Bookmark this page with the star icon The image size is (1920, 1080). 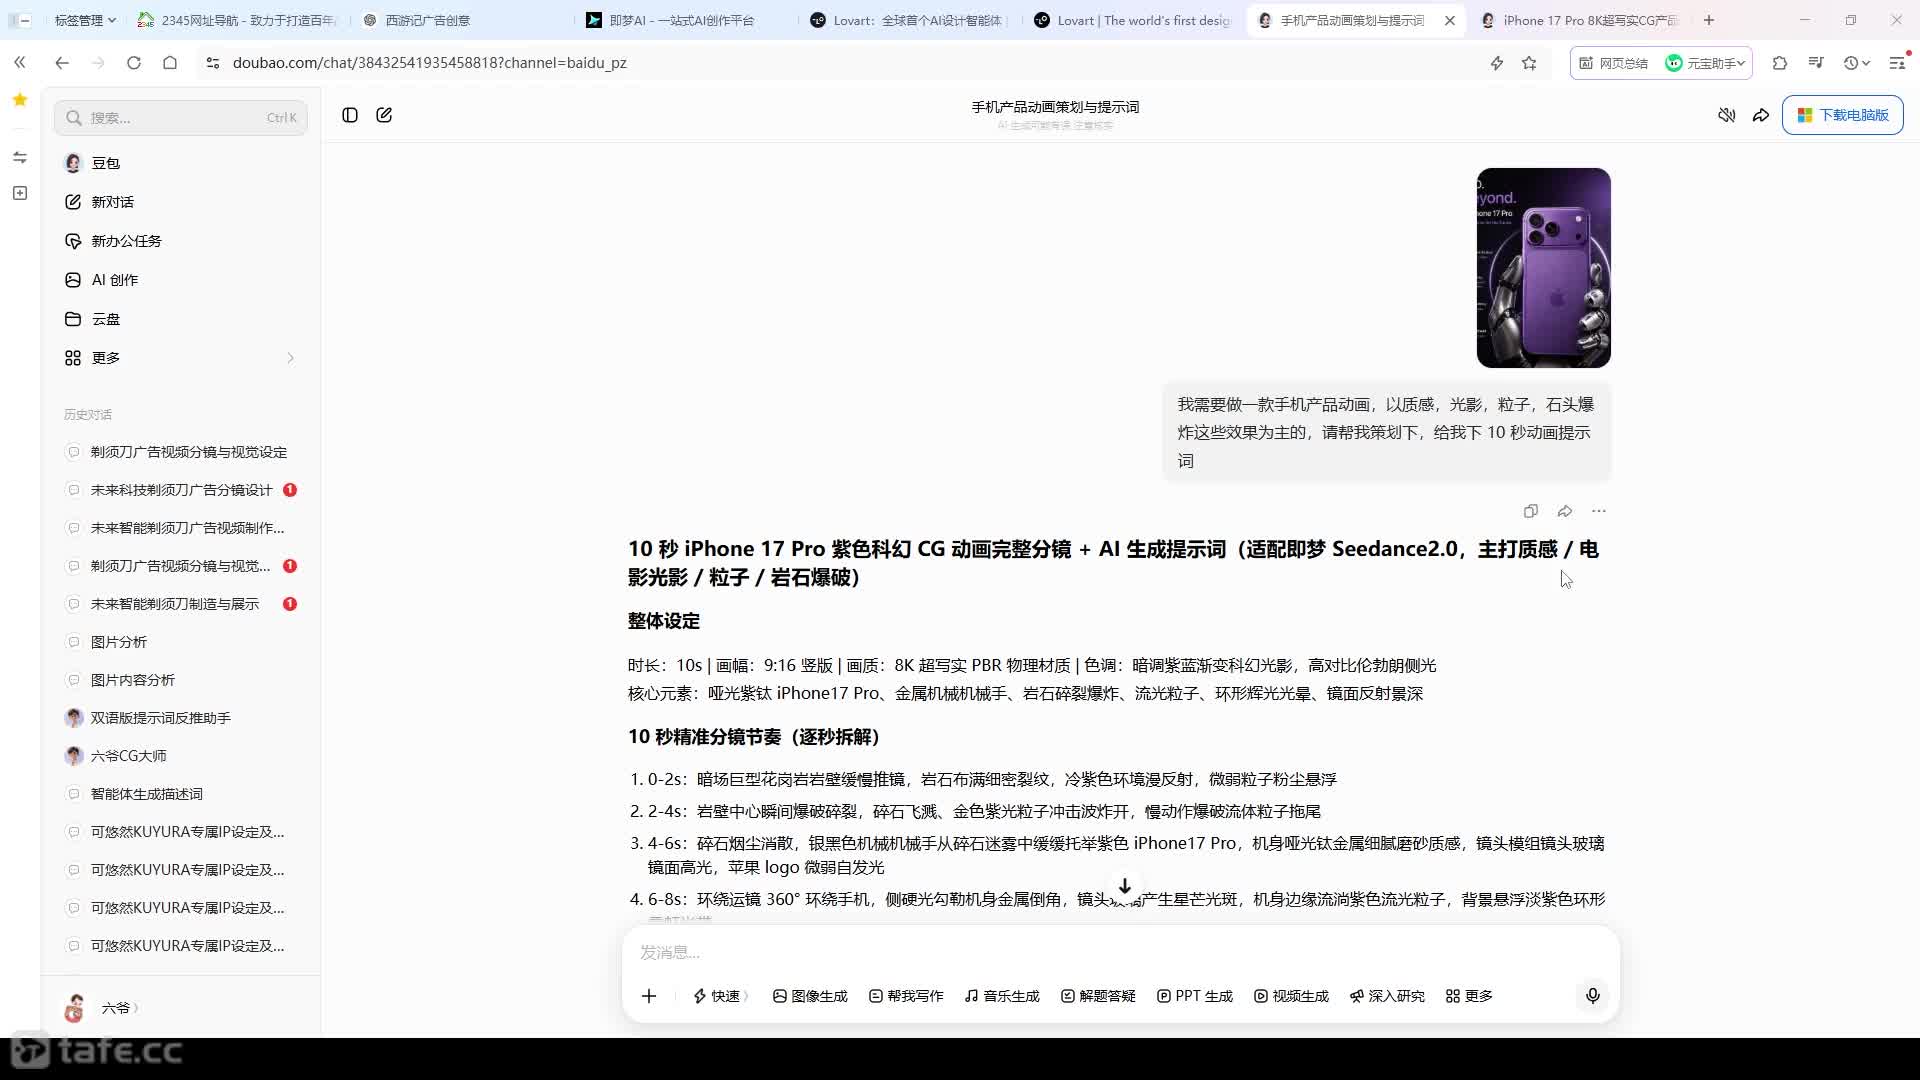point(1529,63)
